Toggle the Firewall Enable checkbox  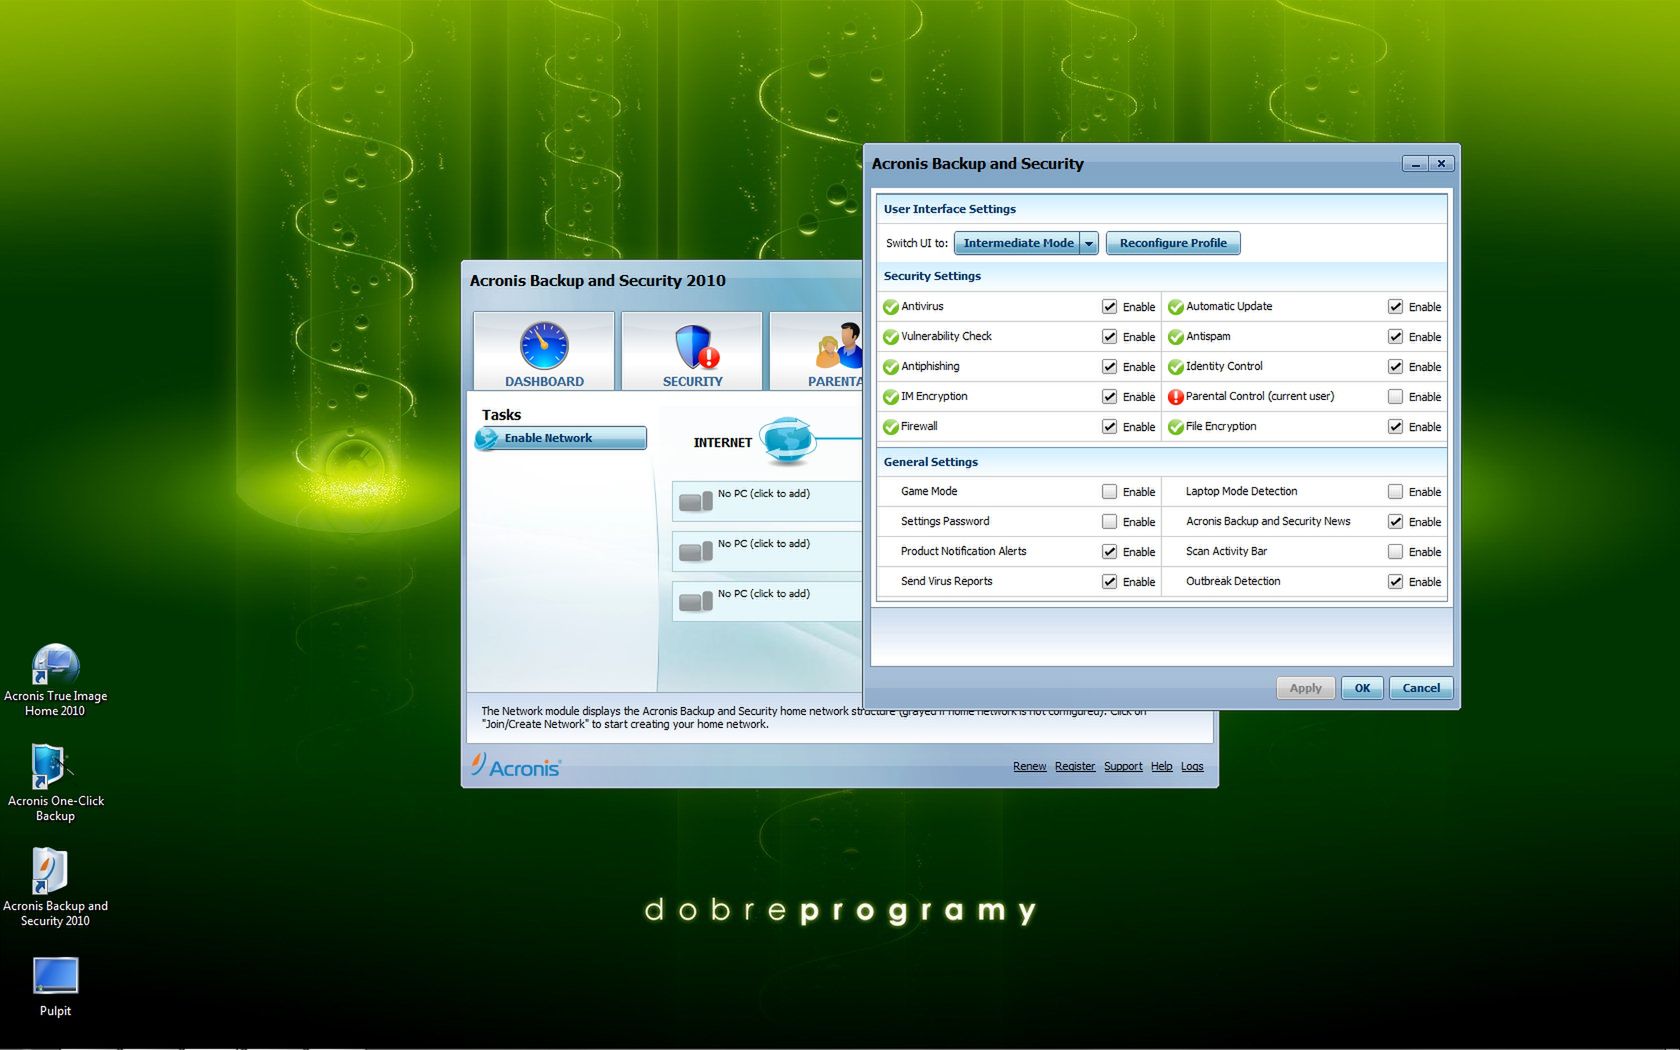1109,427
